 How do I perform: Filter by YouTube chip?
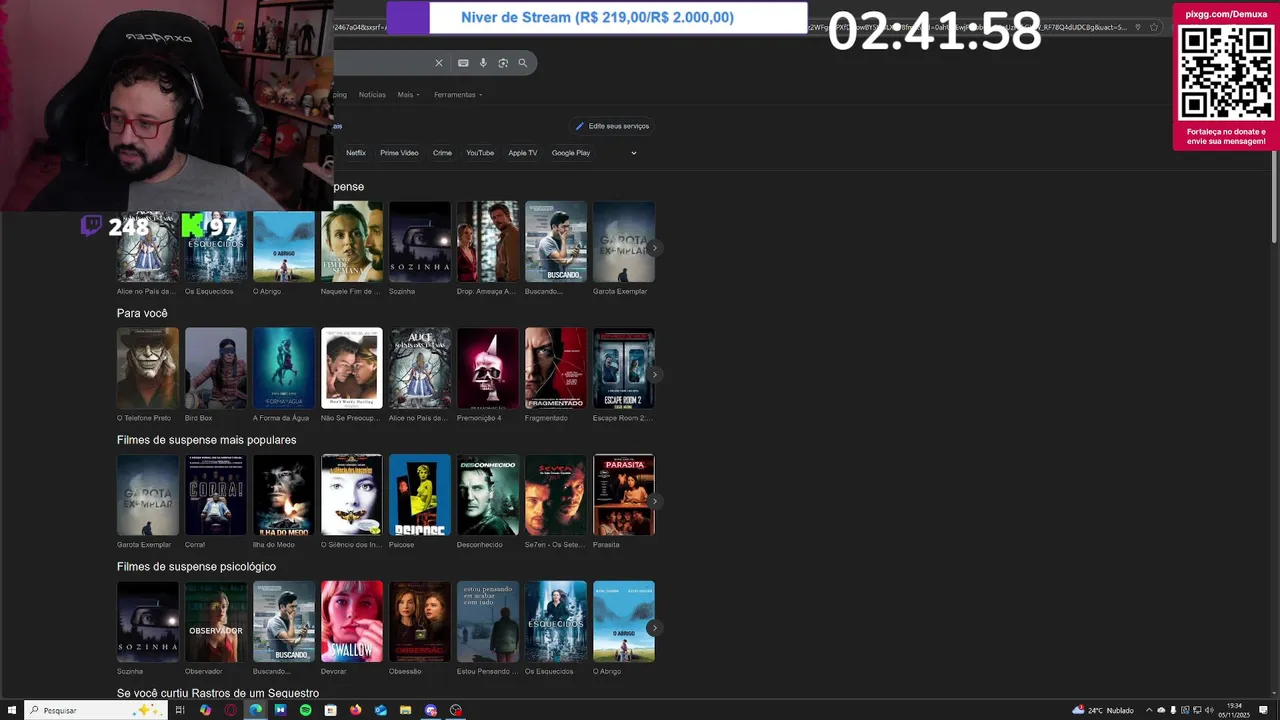pyautogui.click(x=480, y=153)
